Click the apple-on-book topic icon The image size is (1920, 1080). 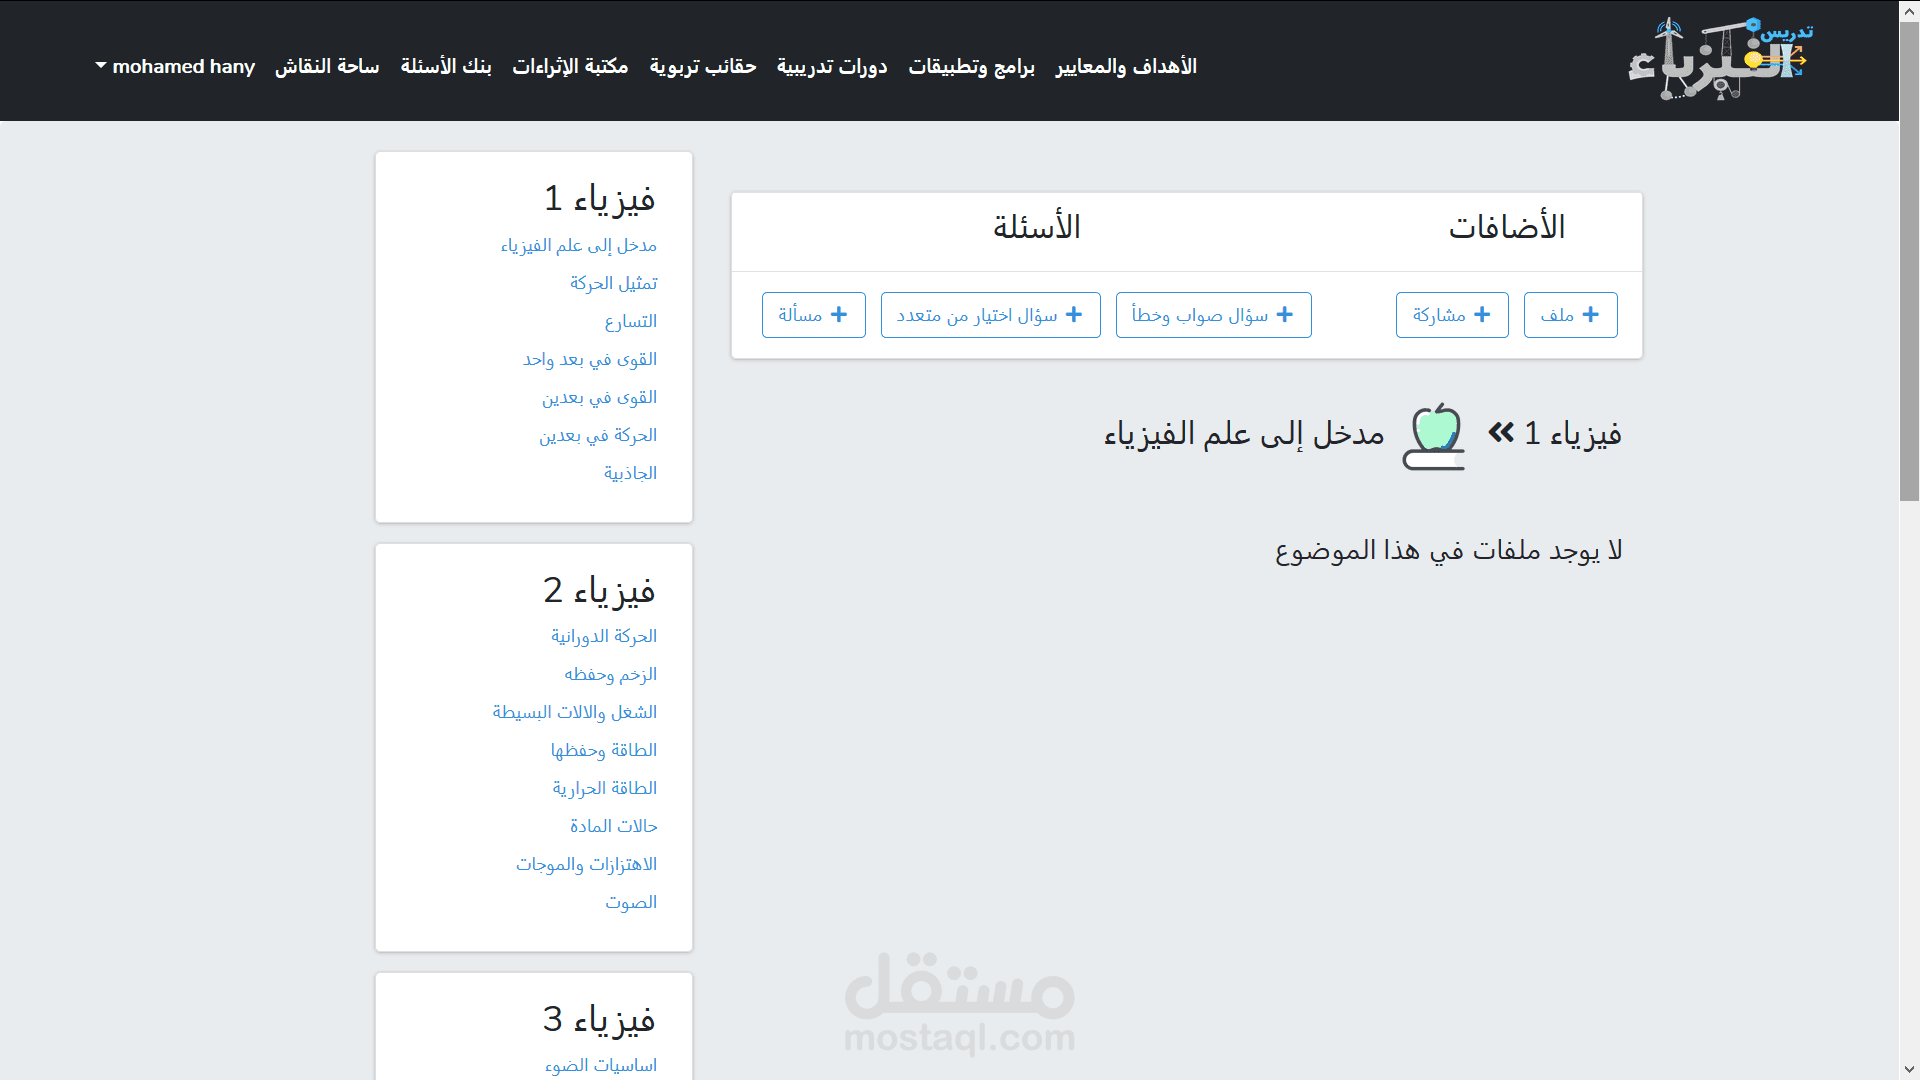pos(1435,436)
